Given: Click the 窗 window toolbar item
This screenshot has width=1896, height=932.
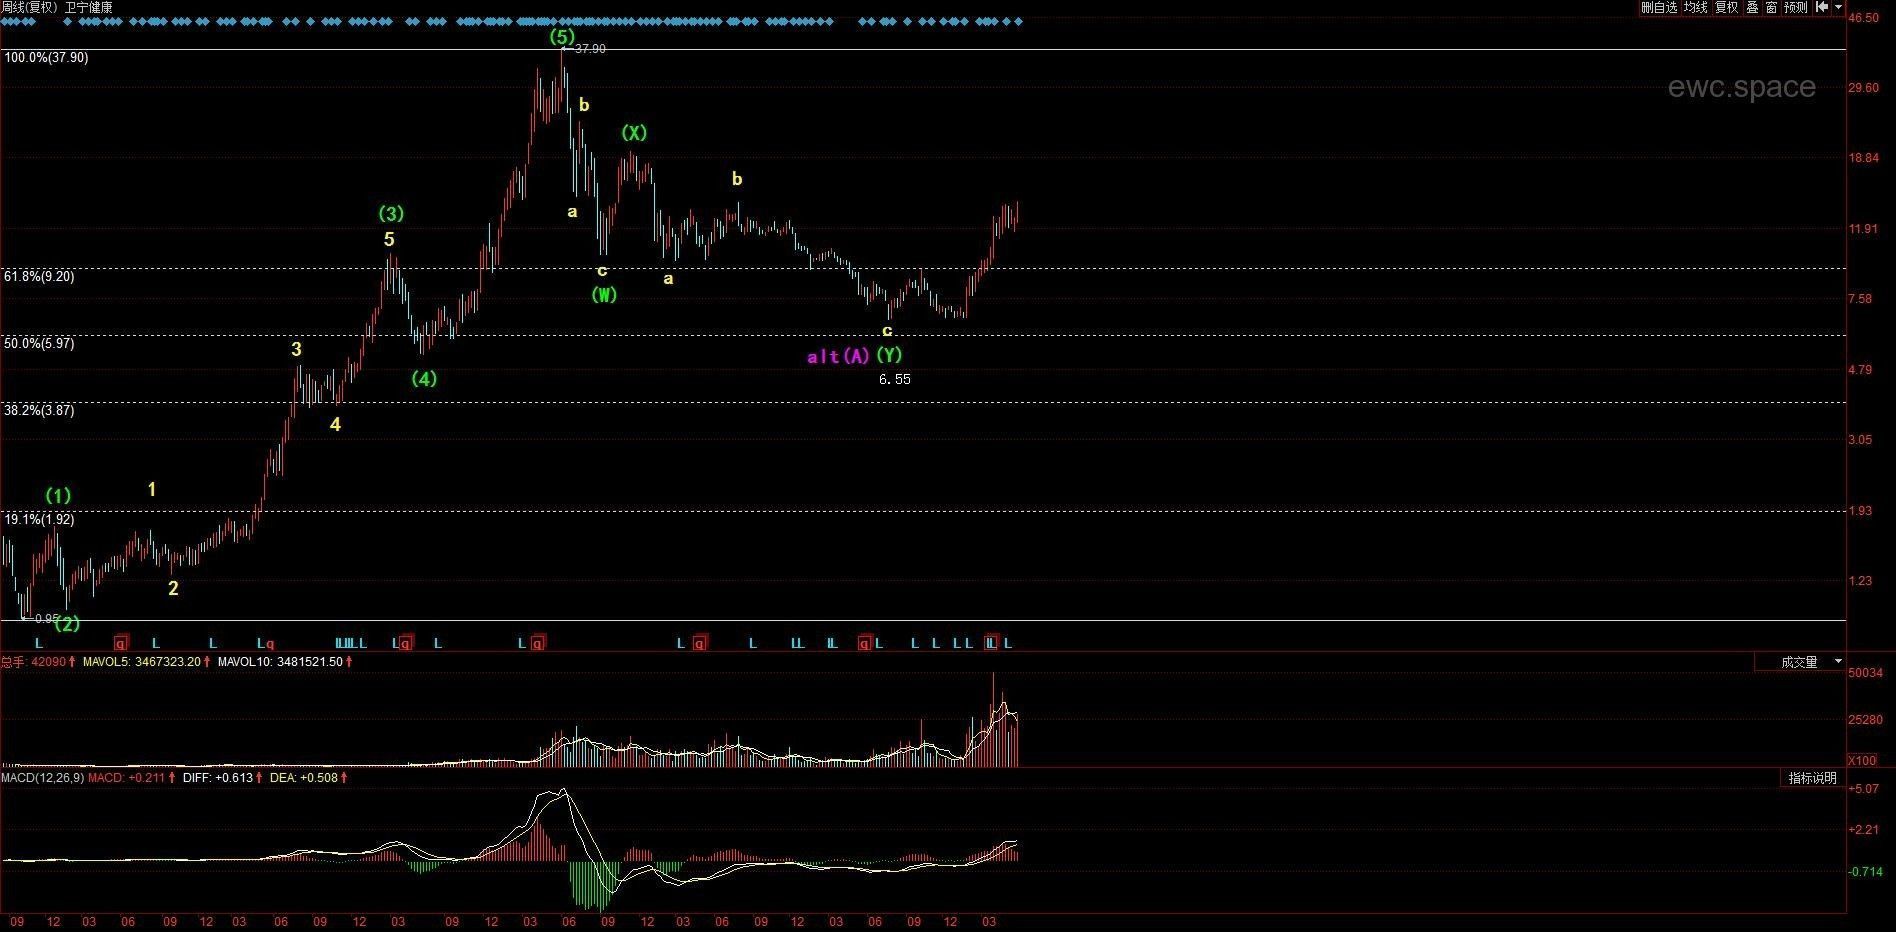Looking at the screenshot, I should click(1771, 7).
